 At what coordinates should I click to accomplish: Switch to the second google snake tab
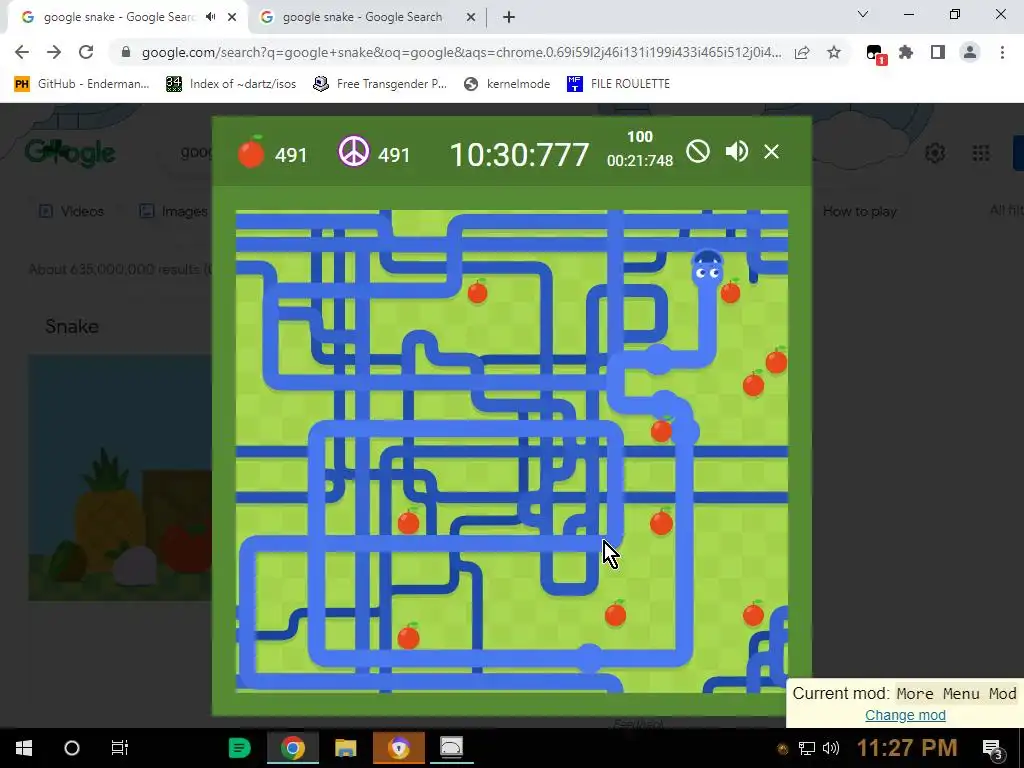coord(362,17)
